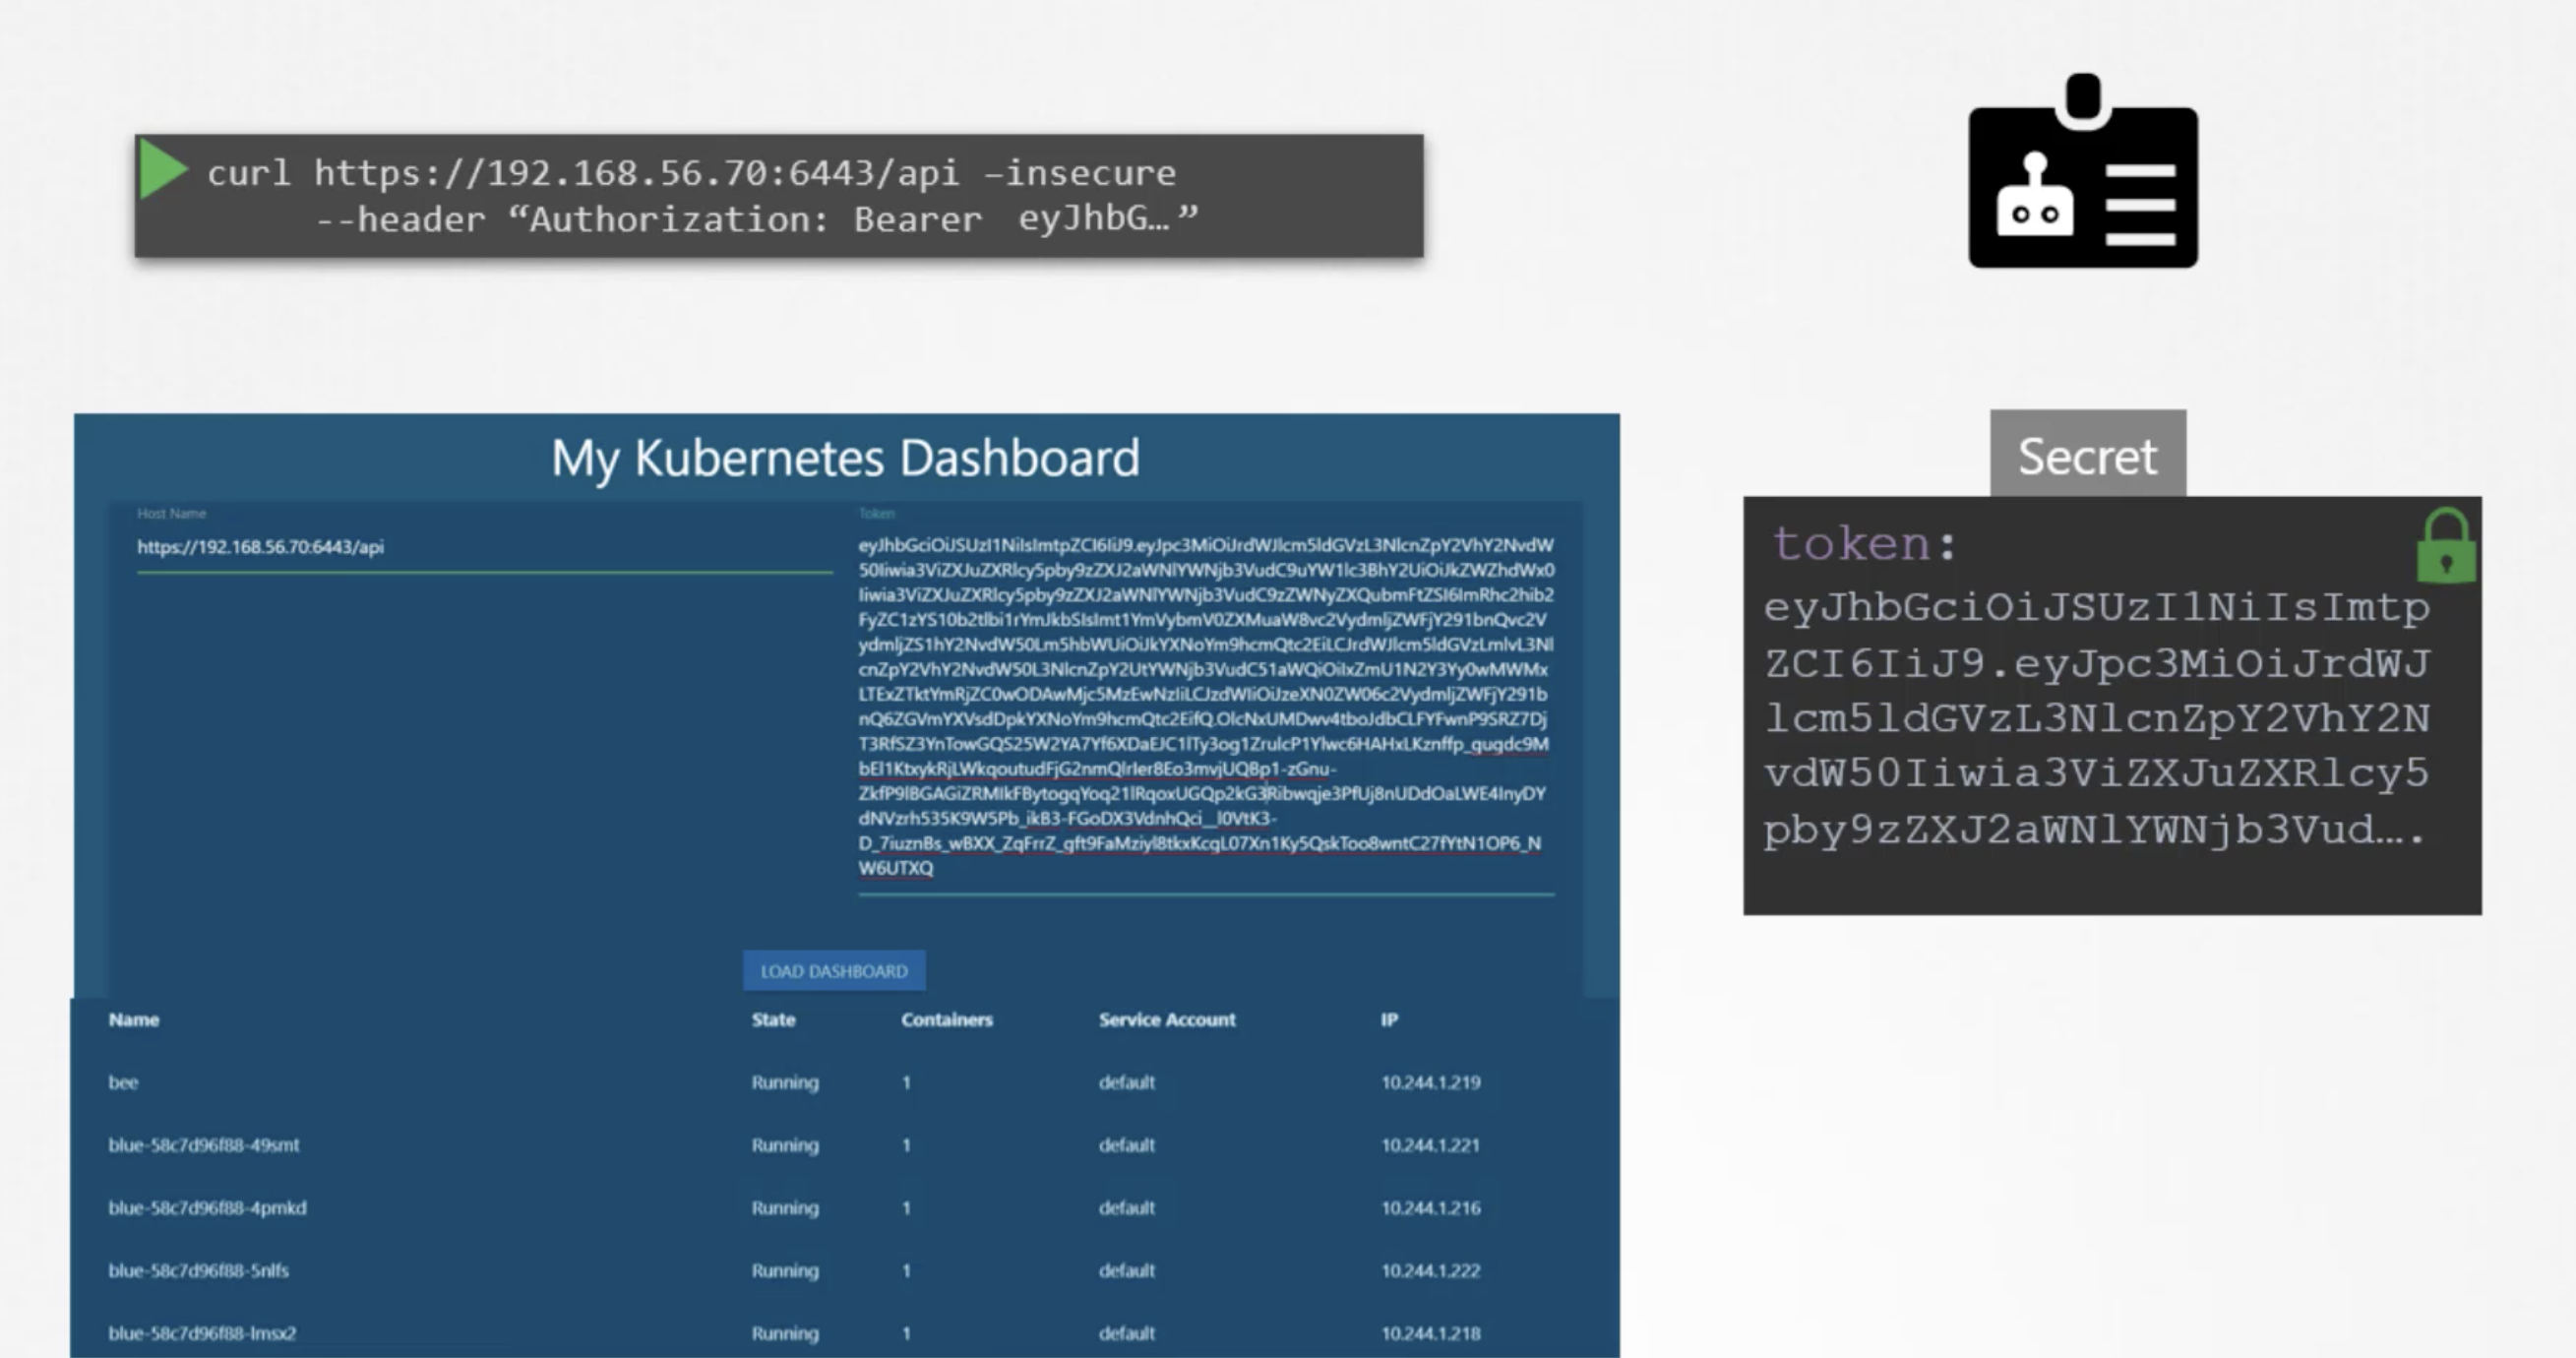This screenshot has height=1358, width=2576.
Task: Click inside the Token text area
Action: coord(1206,706)
